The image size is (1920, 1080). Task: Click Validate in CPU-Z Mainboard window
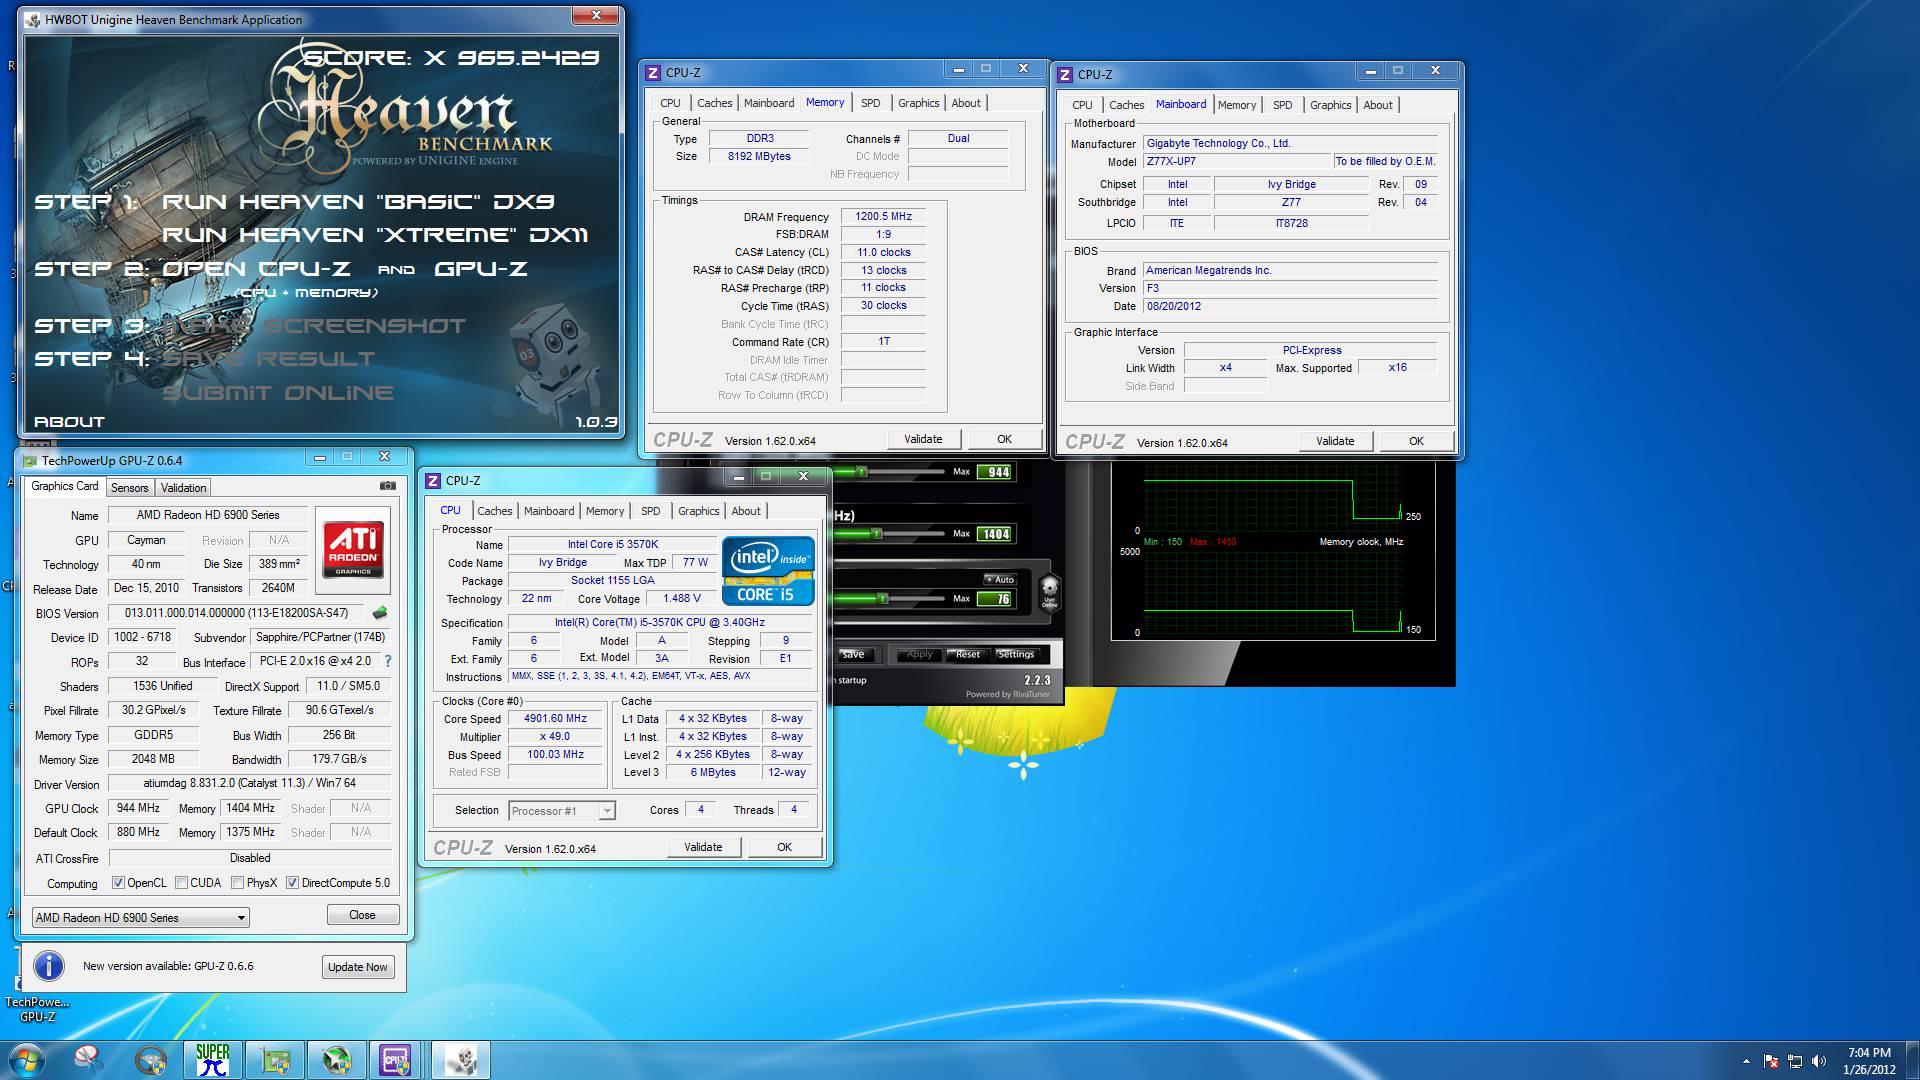coord(1335,441)
